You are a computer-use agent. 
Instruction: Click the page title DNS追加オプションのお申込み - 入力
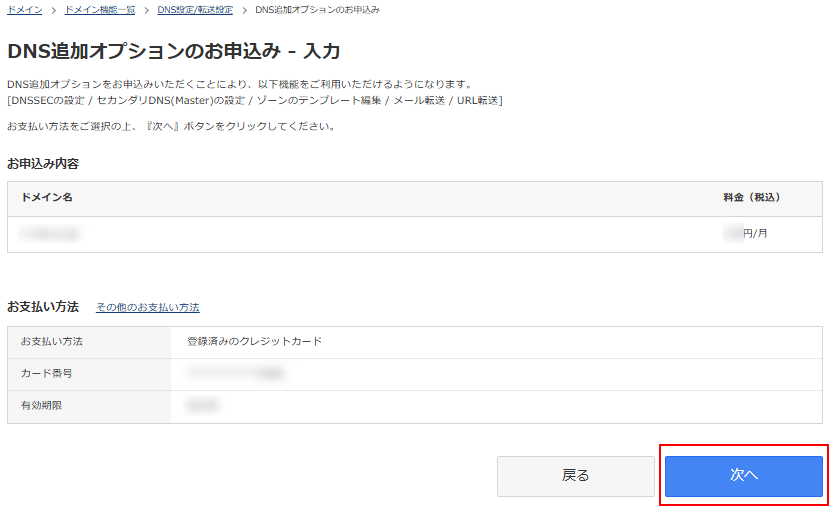174,51
